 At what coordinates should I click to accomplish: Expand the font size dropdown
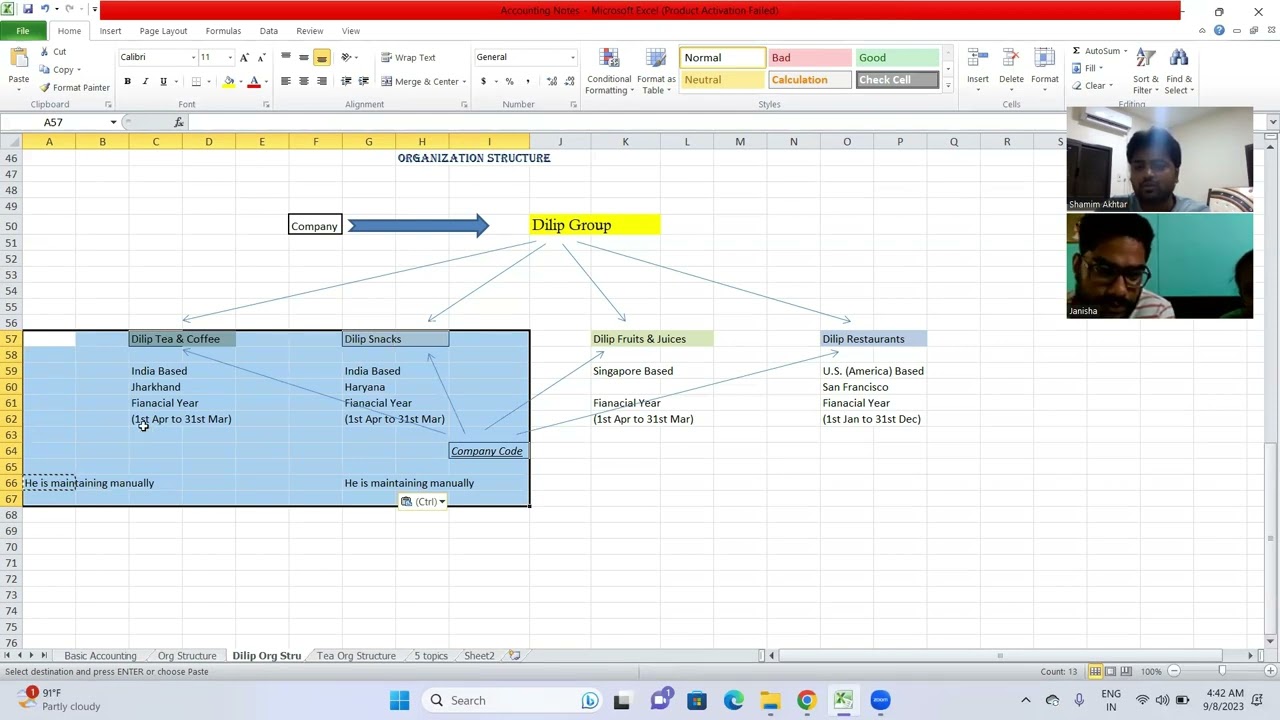pos(230,57)
